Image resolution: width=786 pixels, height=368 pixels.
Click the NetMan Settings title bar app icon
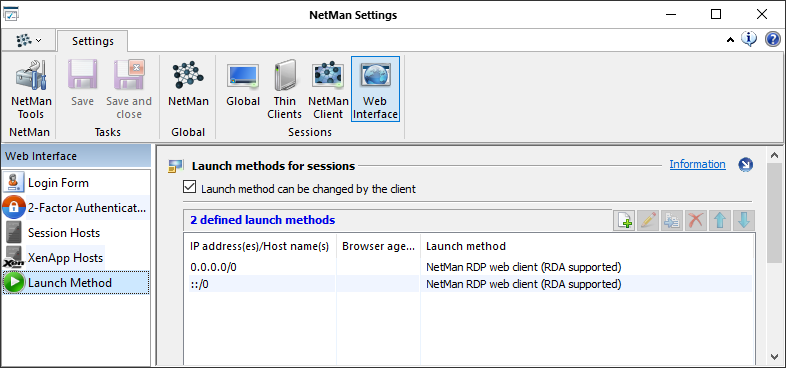pos(11,15)
